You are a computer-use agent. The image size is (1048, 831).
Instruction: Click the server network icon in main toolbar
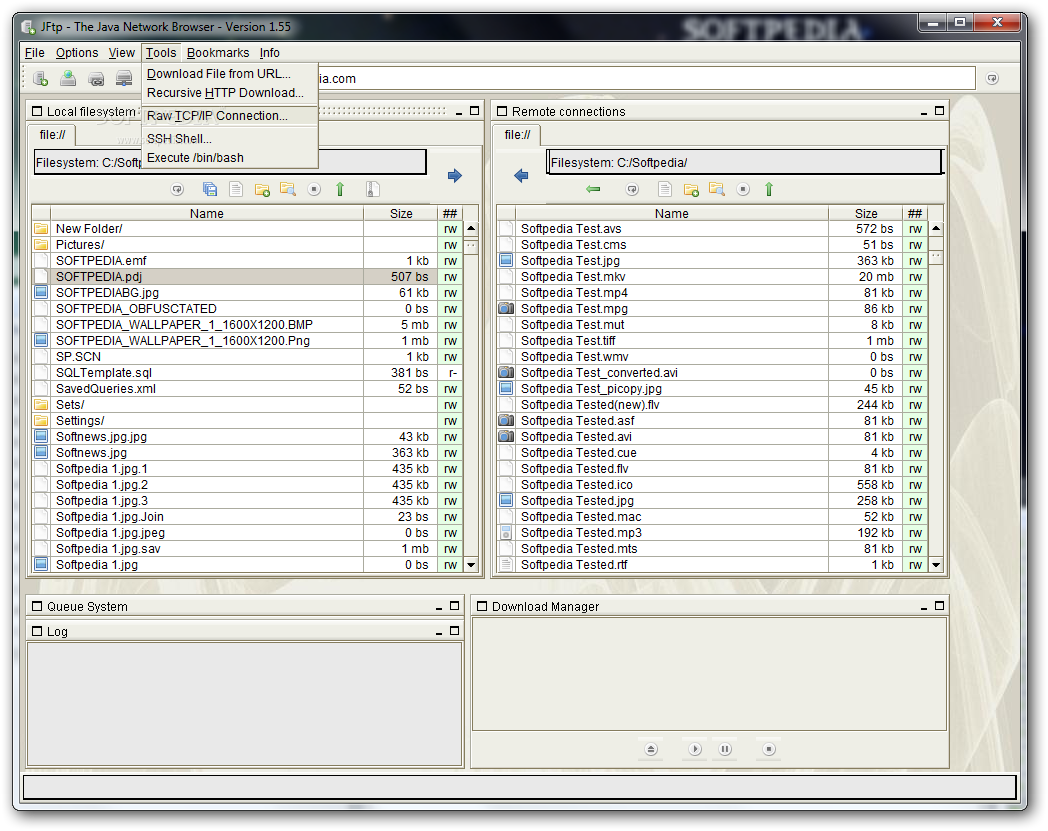click(x=124, y=79)
